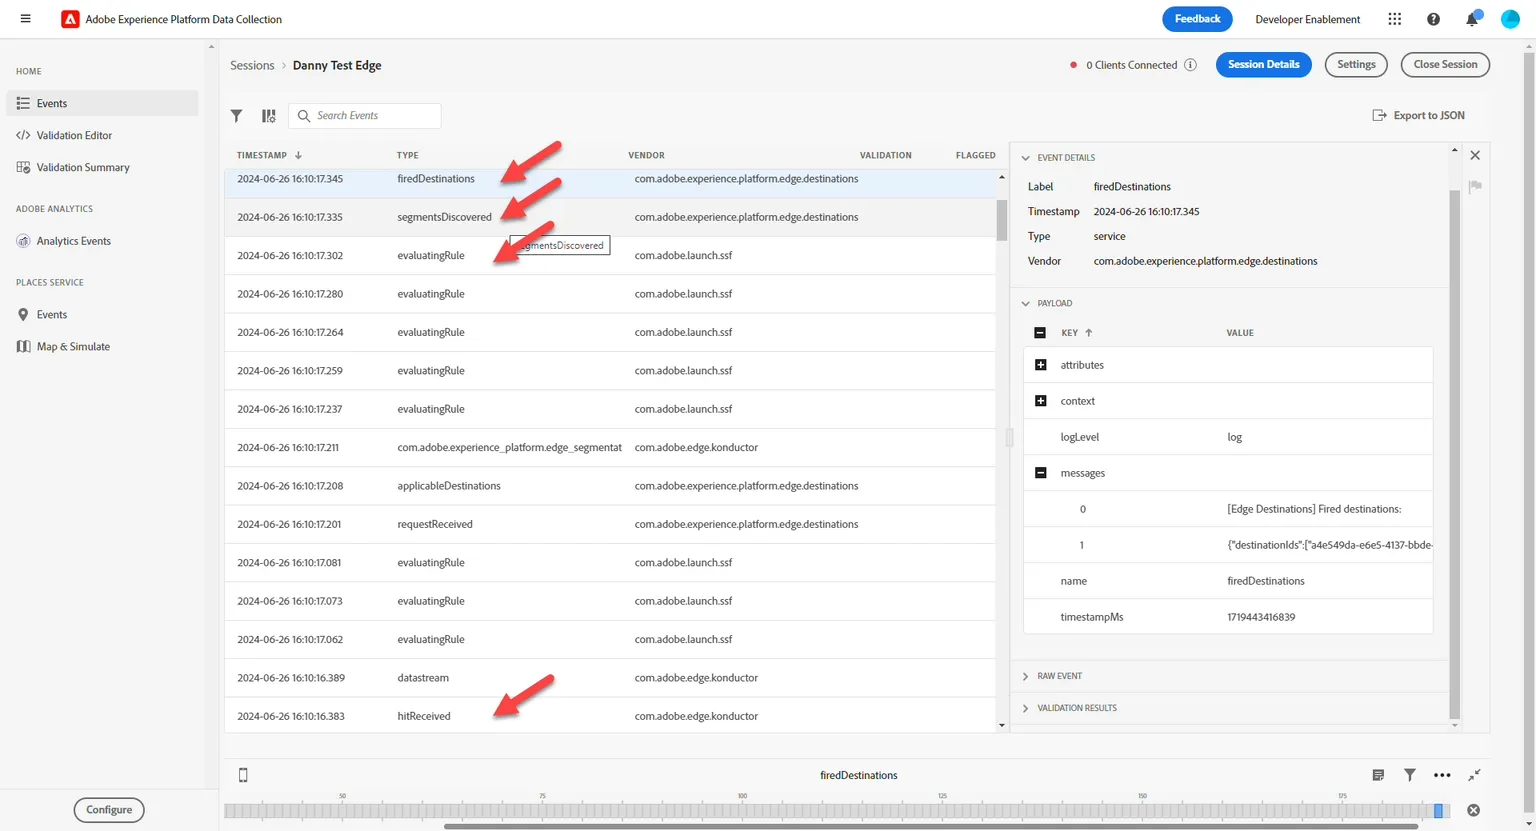
Task: Click Export to JSON
Action: click(1418, 116)
